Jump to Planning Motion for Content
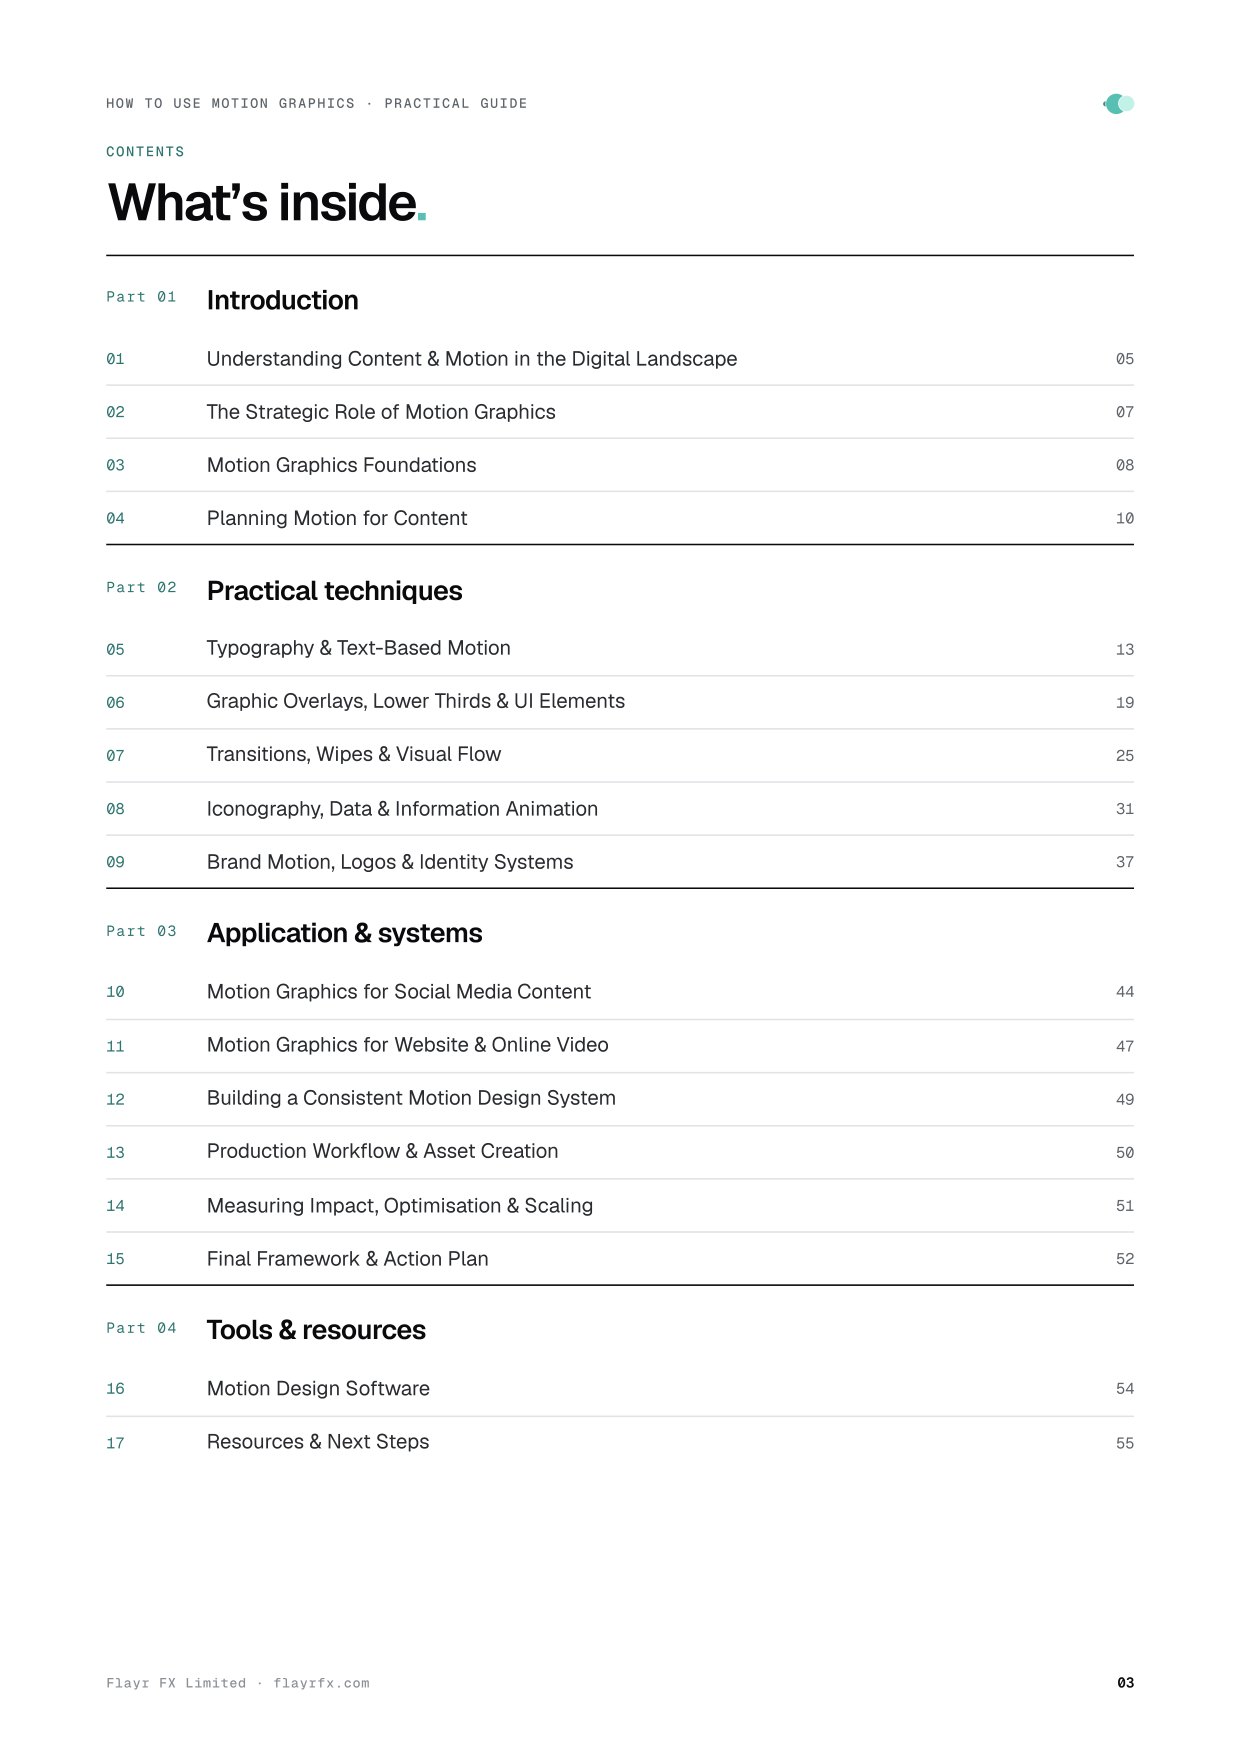 [620, 518]
